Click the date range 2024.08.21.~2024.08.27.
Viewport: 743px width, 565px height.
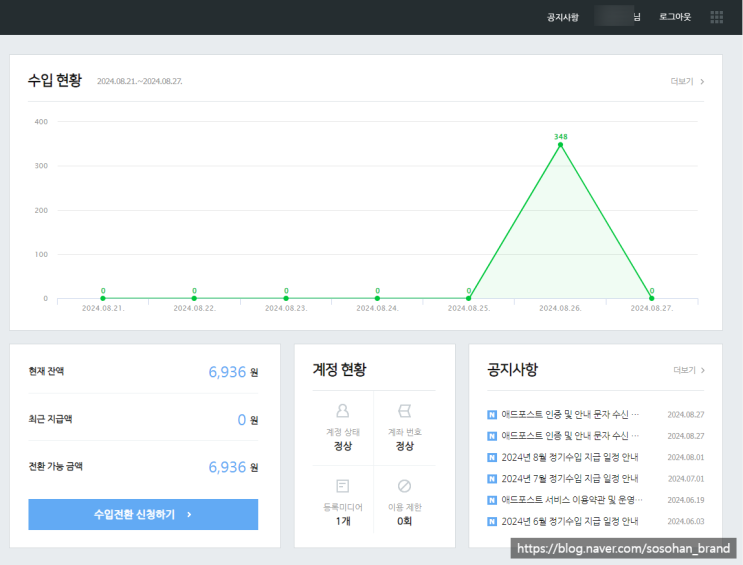pos(140,82)
